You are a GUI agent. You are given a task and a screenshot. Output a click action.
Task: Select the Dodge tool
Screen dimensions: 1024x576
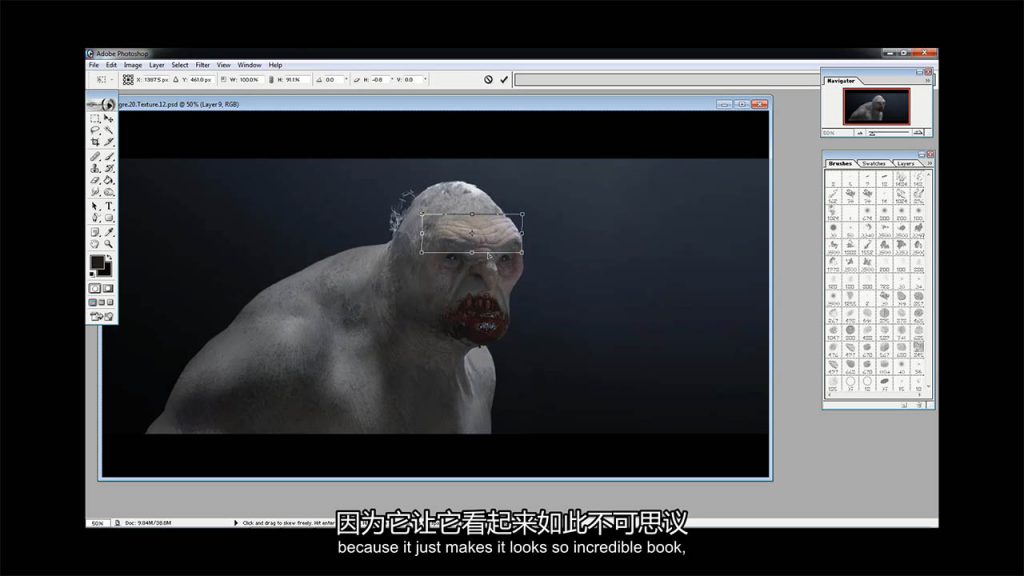coord(109,191)
